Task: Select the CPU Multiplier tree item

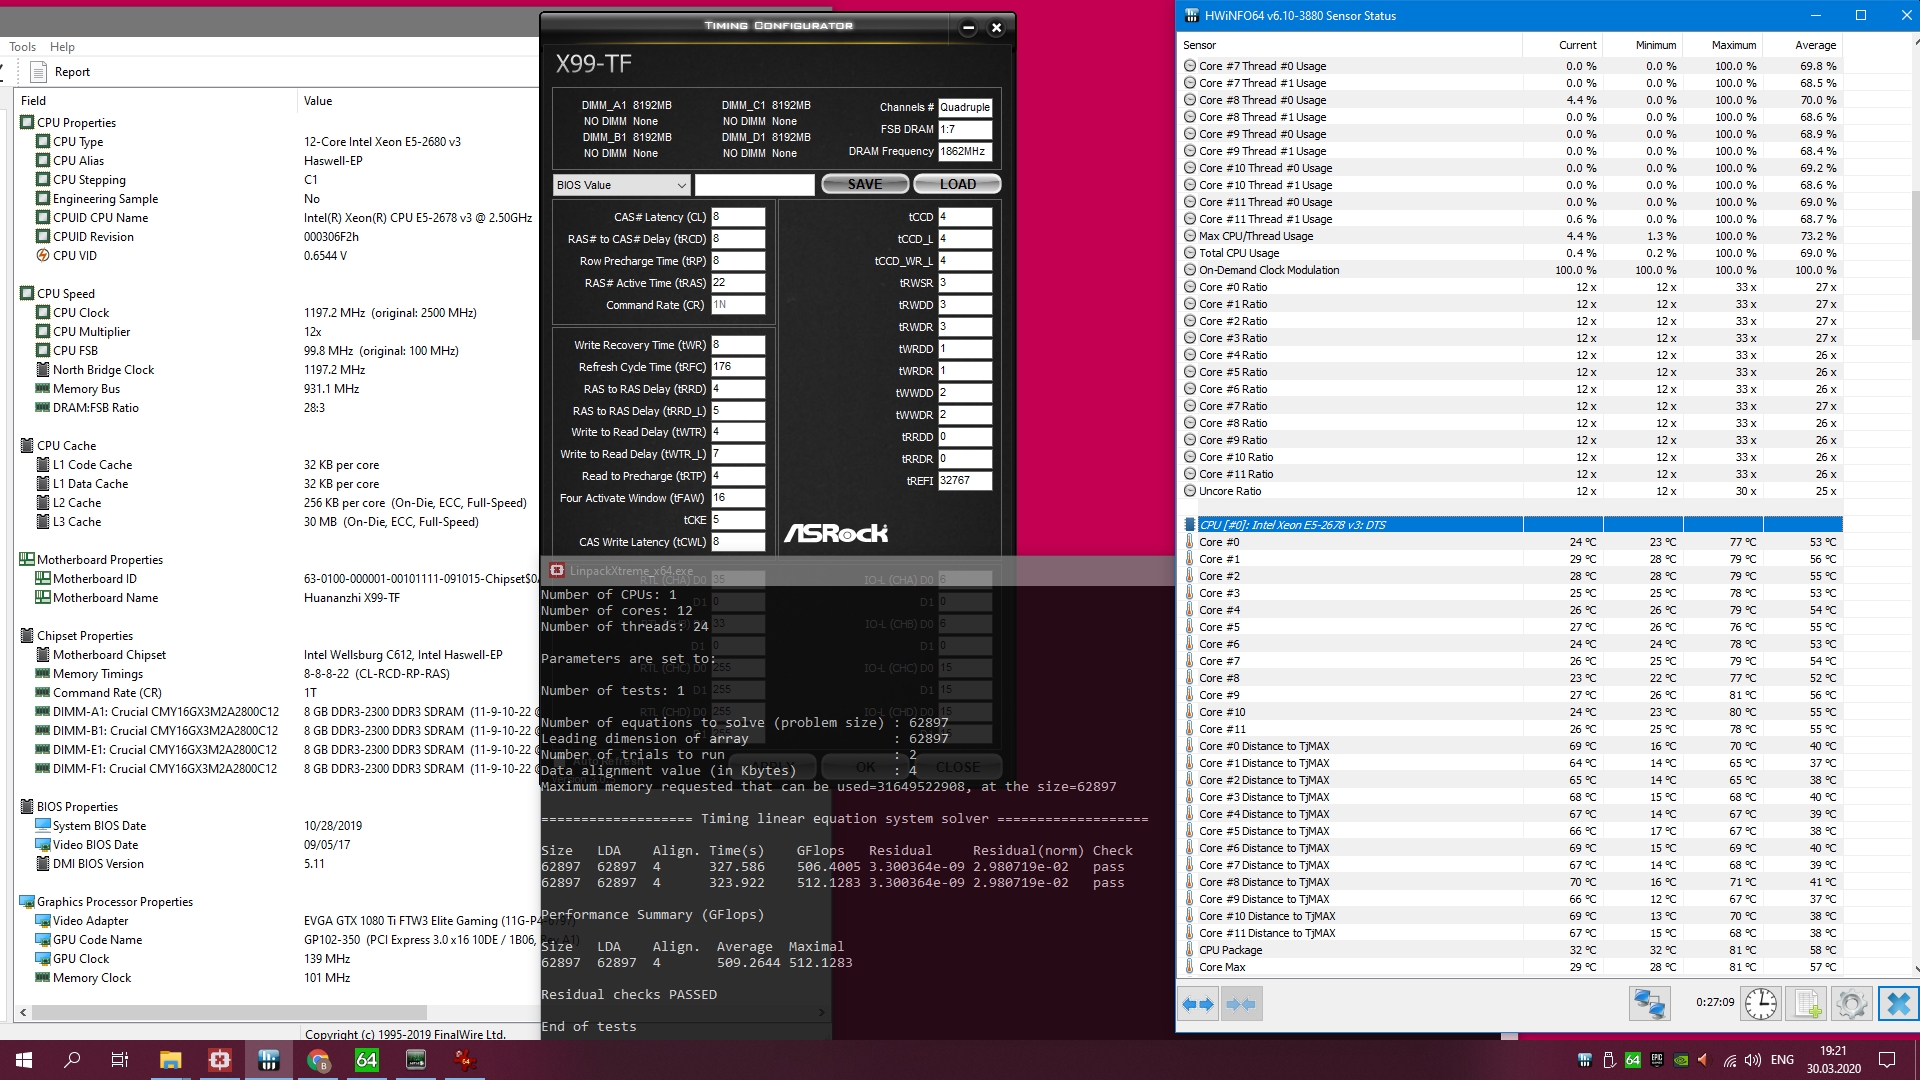Action: (91, 332)
